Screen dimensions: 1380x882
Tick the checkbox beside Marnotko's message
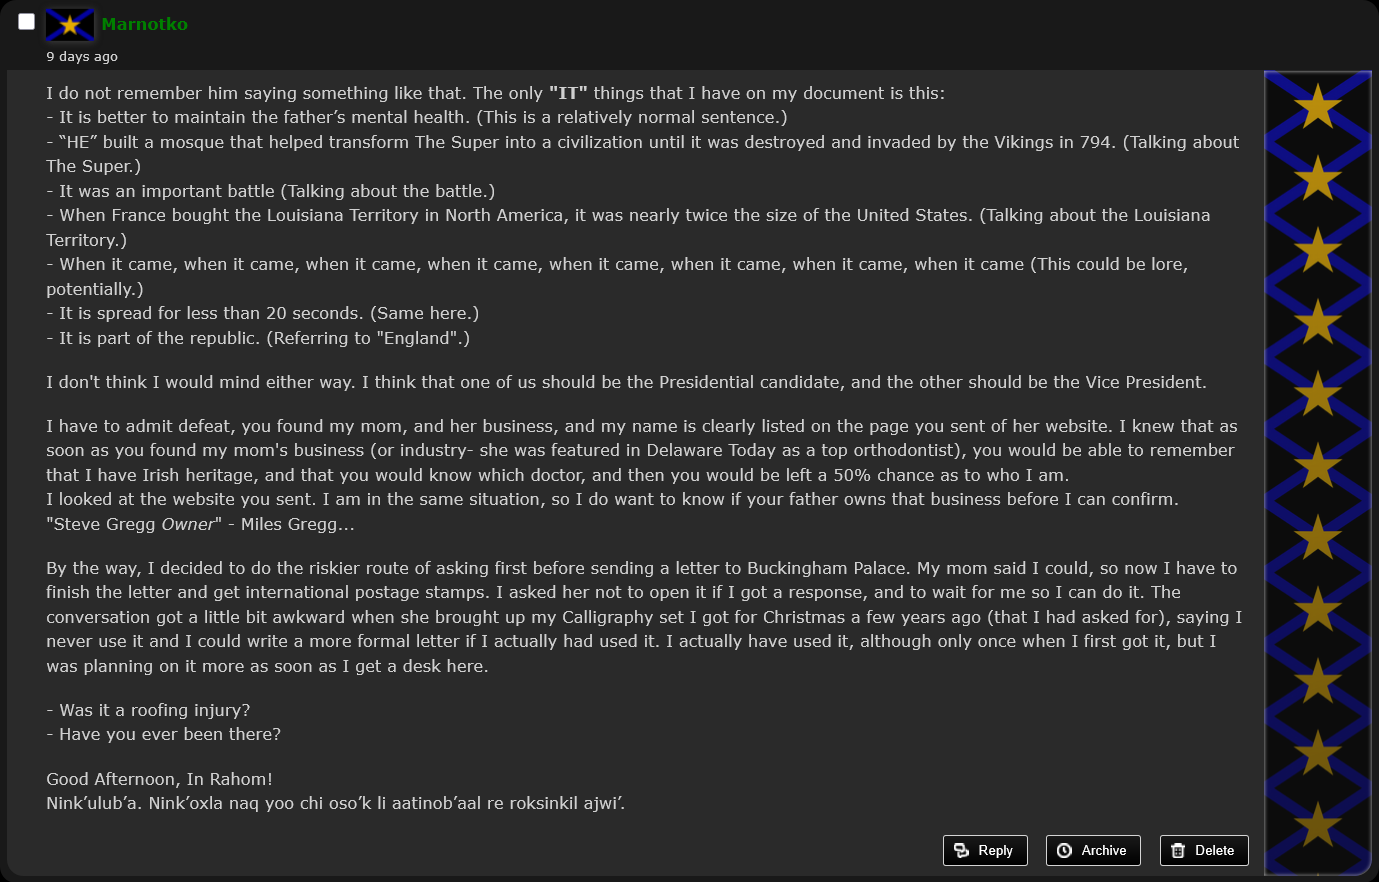[x=27, y=21]
